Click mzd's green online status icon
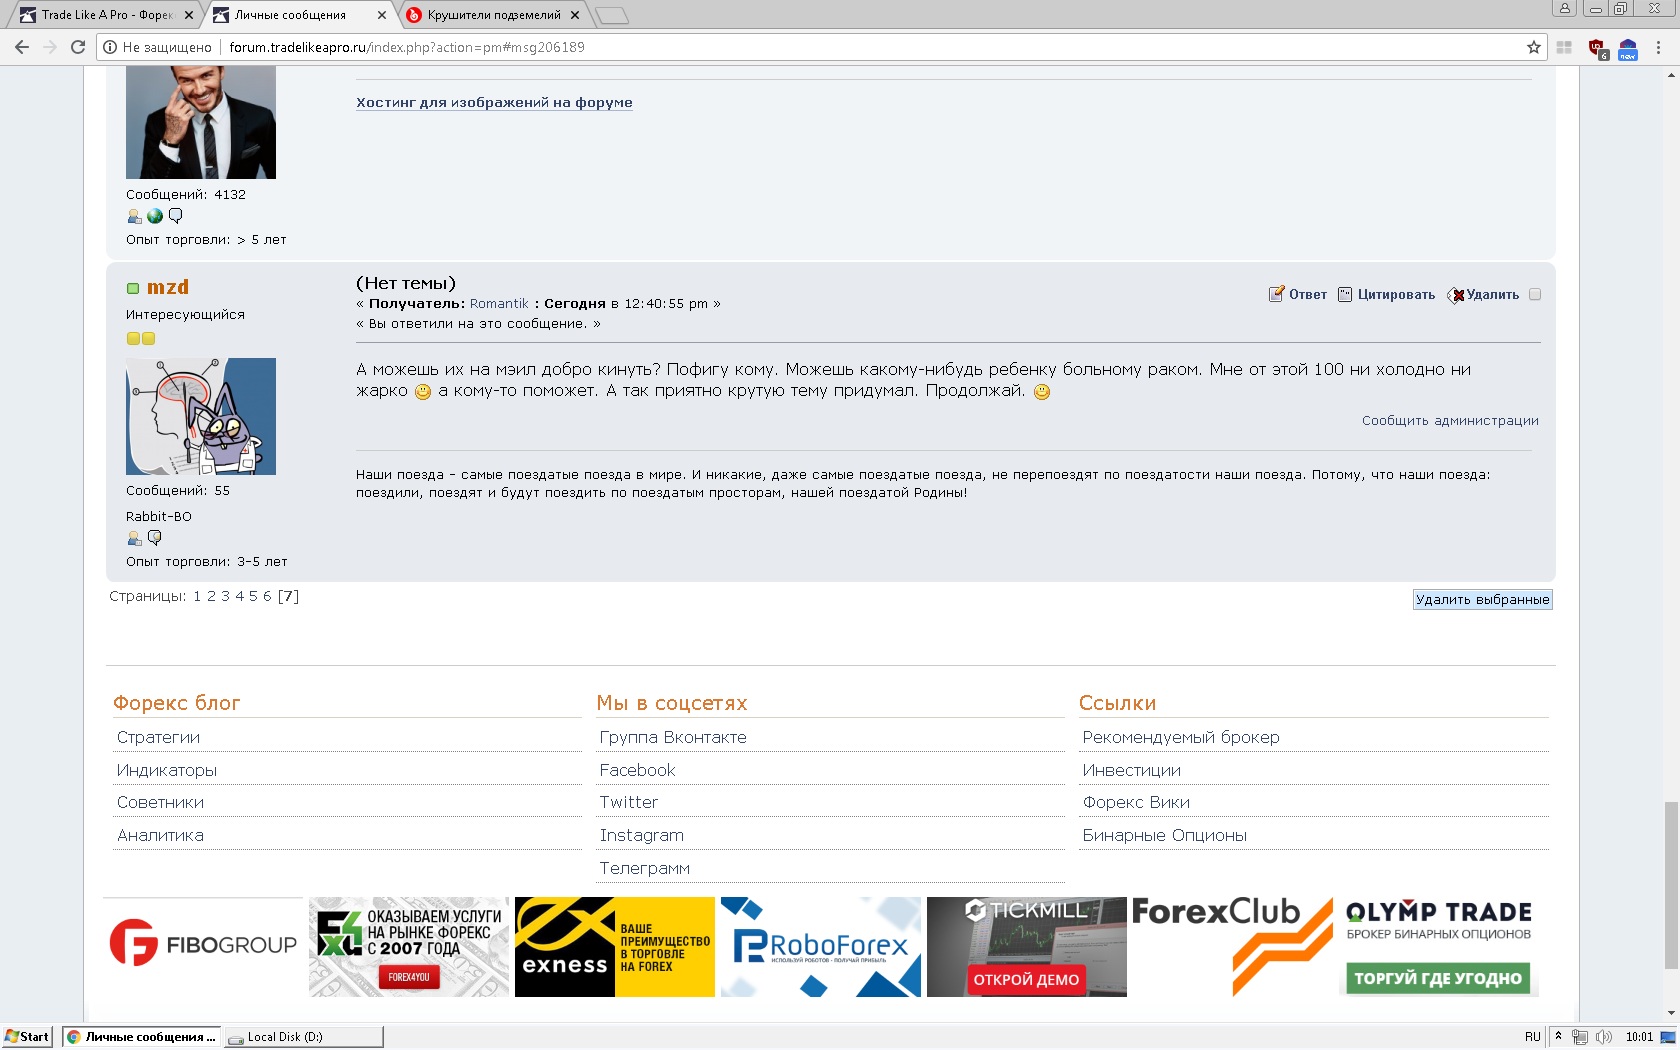 tap(132, 289)
